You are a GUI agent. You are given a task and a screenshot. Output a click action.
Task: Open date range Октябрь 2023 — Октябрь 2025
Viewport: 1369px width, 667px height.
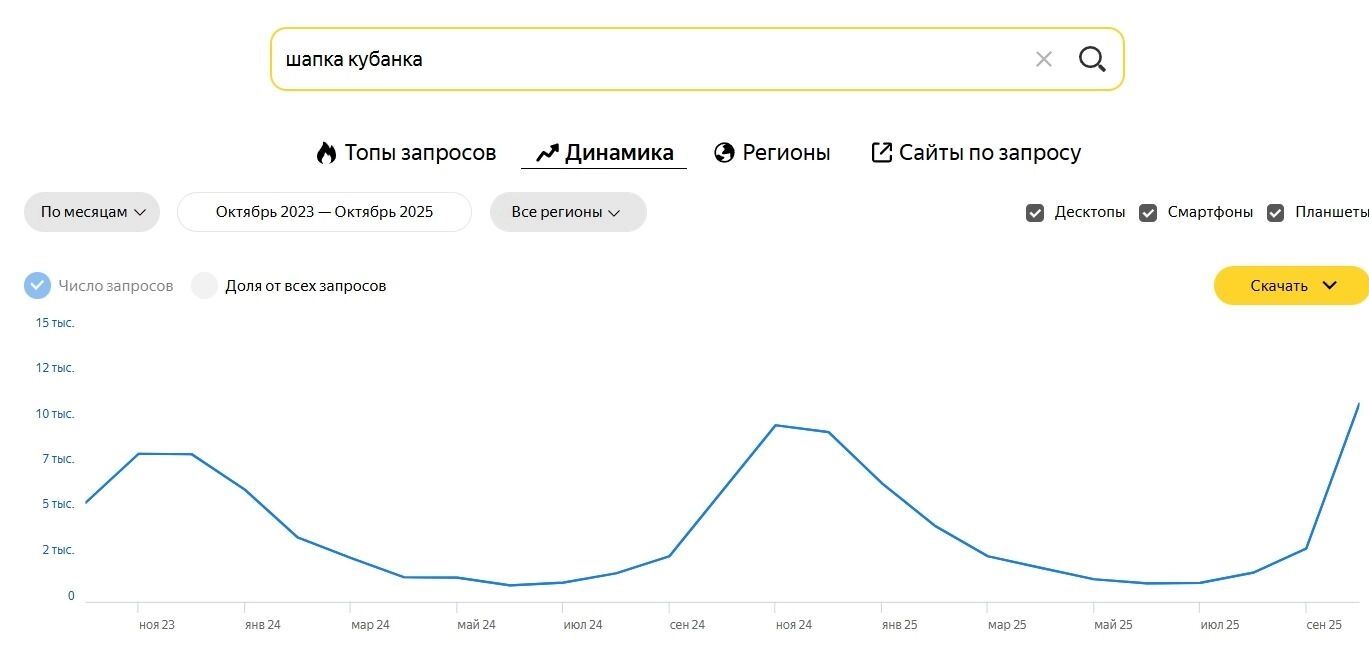(x=324, y=212)
